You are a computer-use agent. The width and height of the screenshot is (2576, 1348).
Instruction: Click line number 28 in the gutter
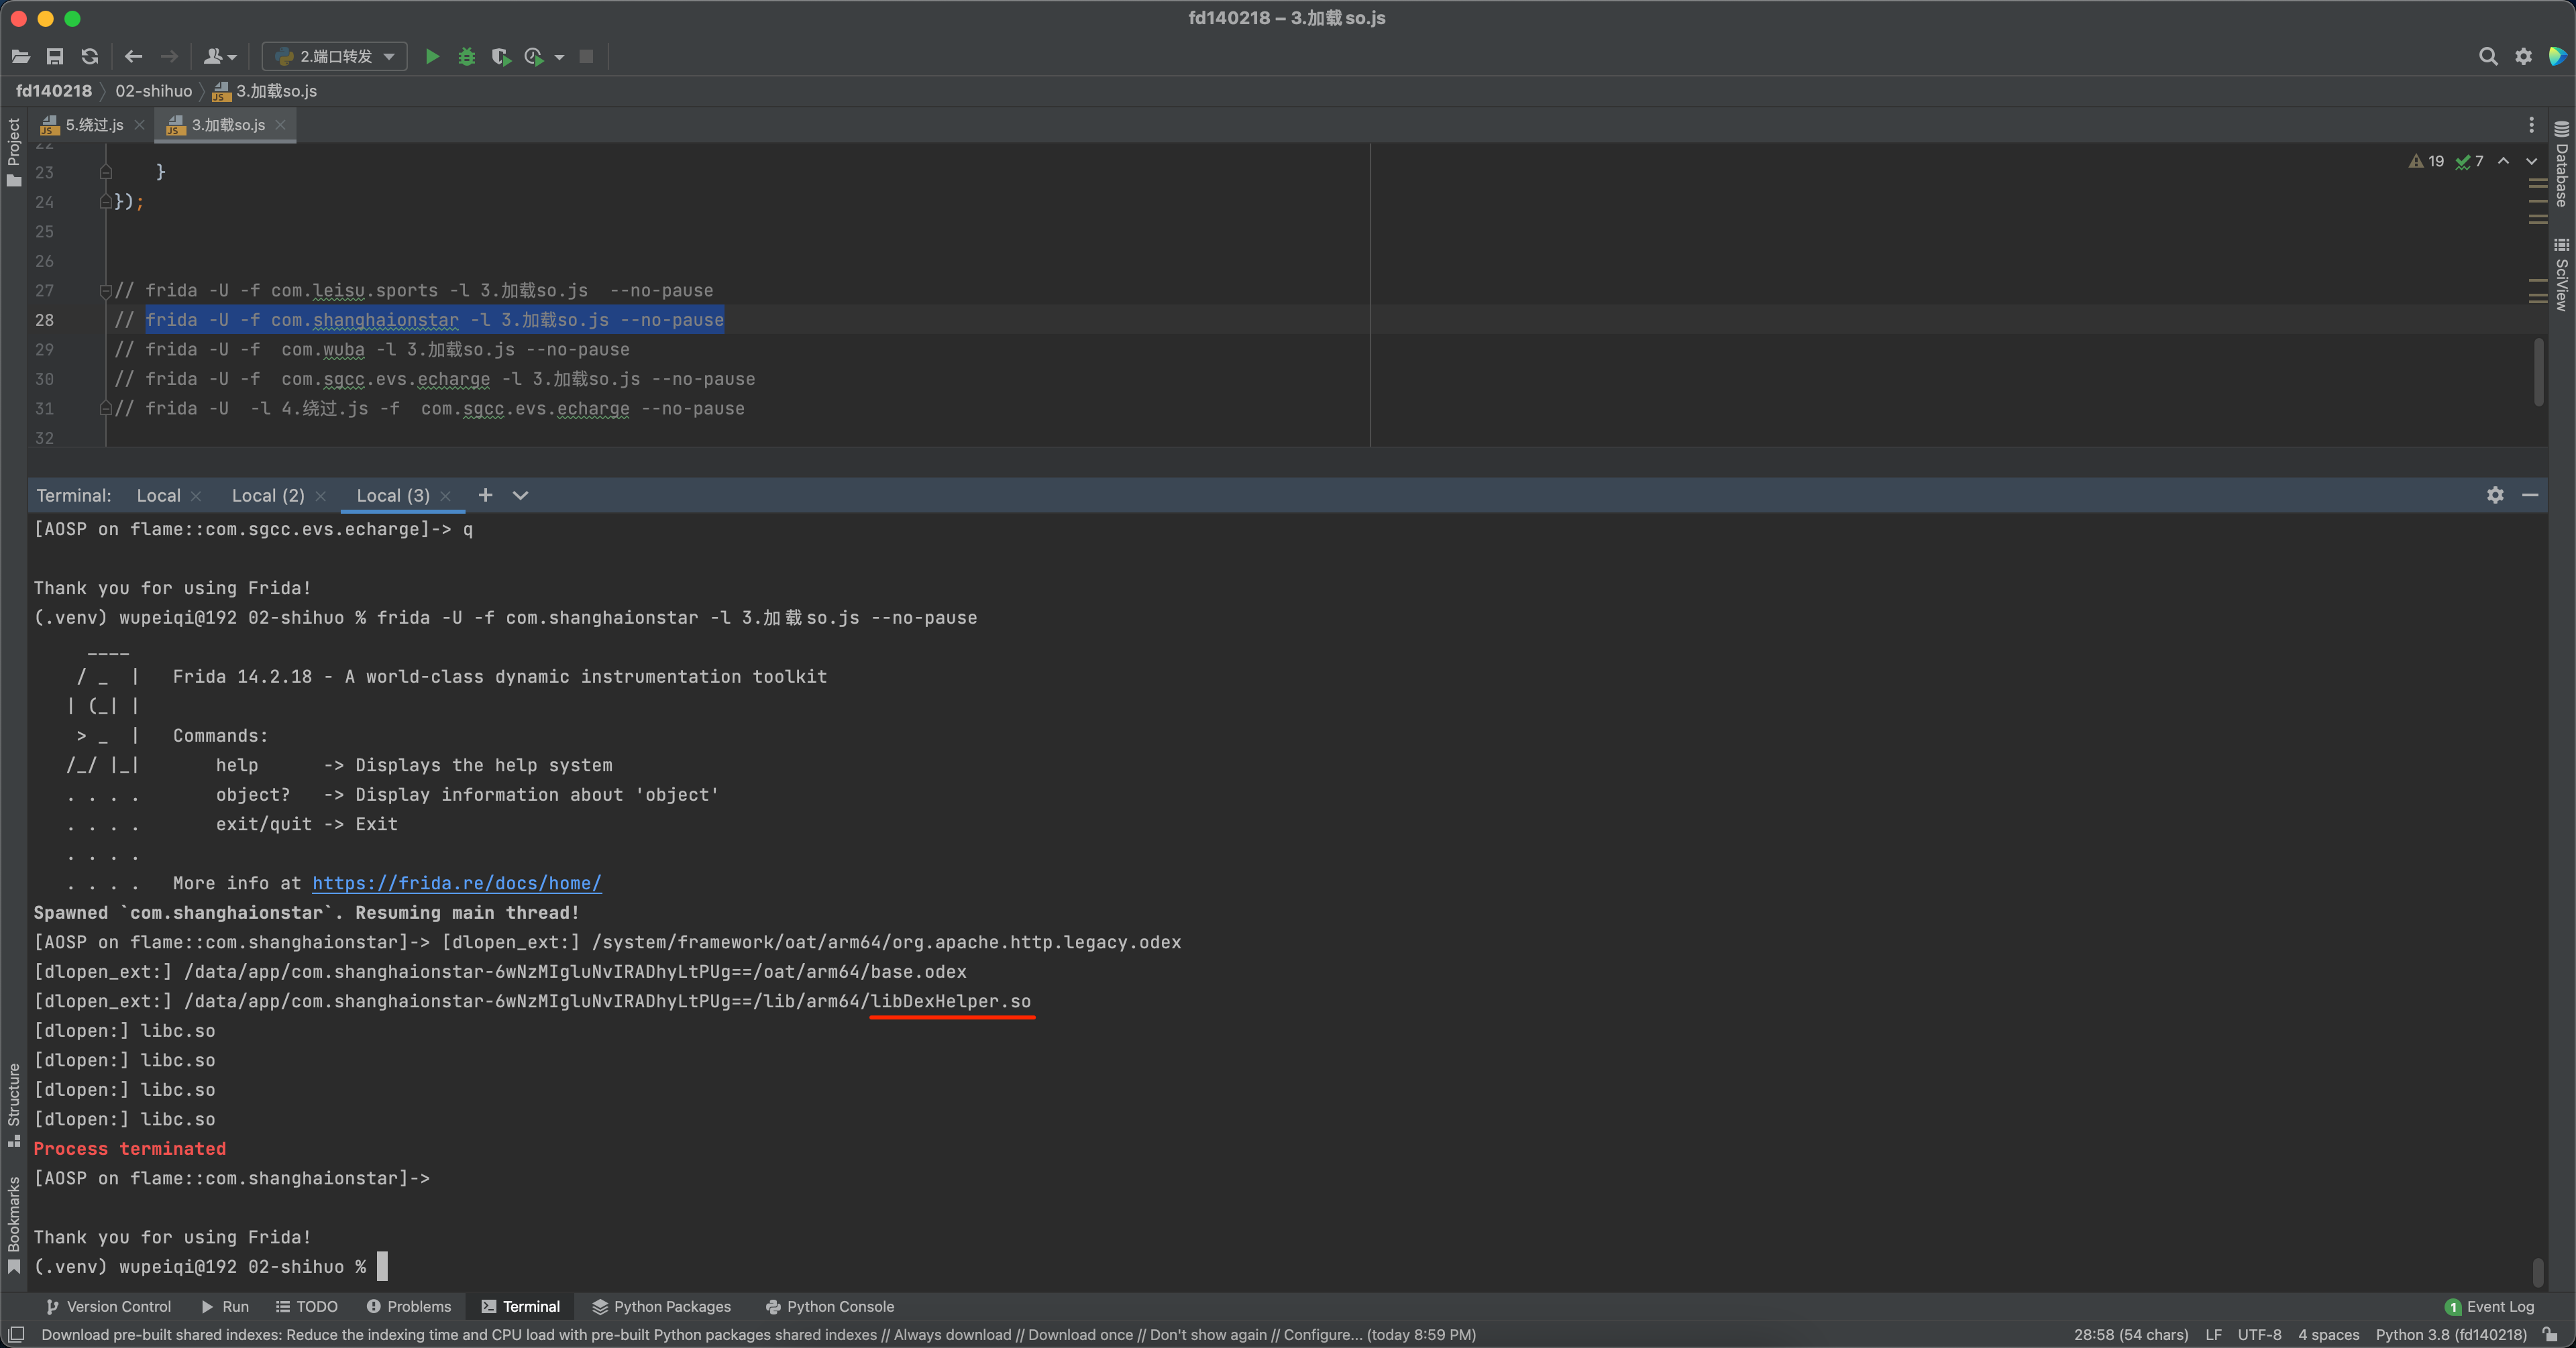pyautogui.click(x=45, y=320)
